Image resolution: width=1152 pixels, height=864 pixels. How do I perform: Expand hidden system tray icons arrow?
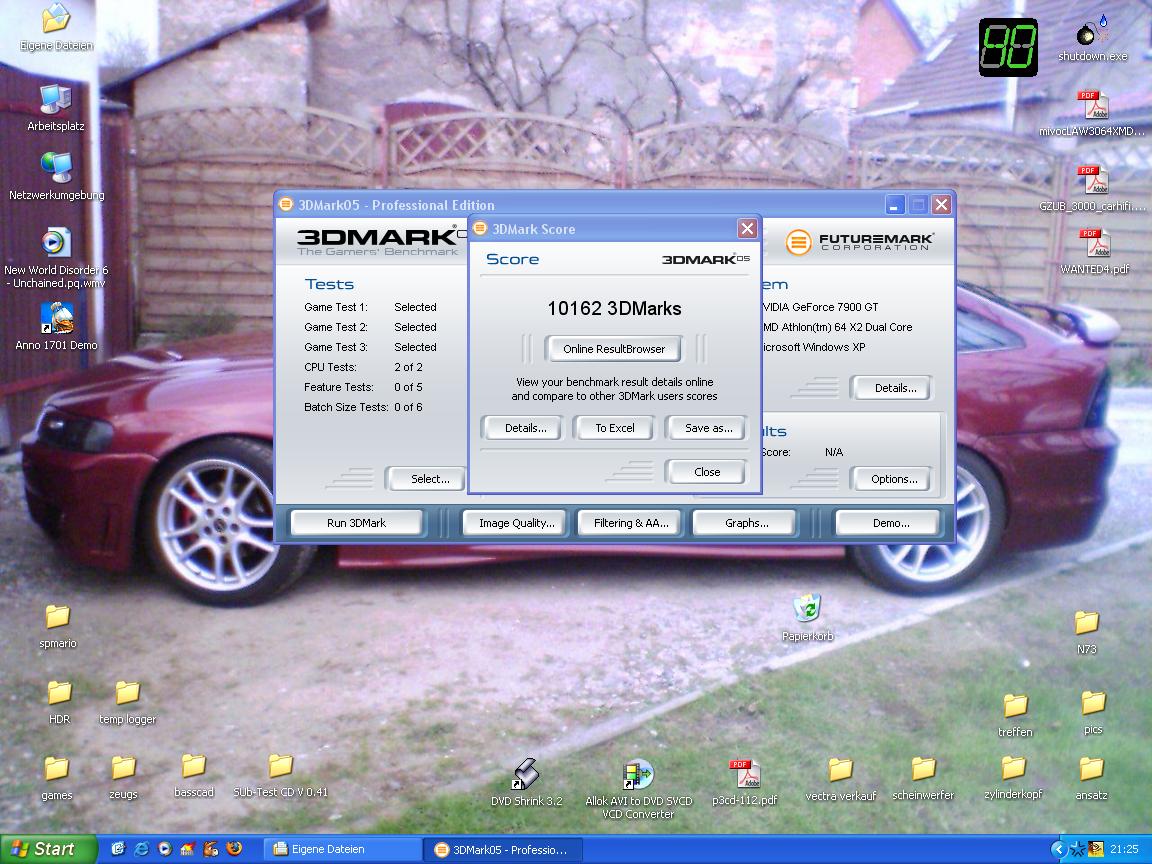pyautogui.click(x=1058, y=849)
